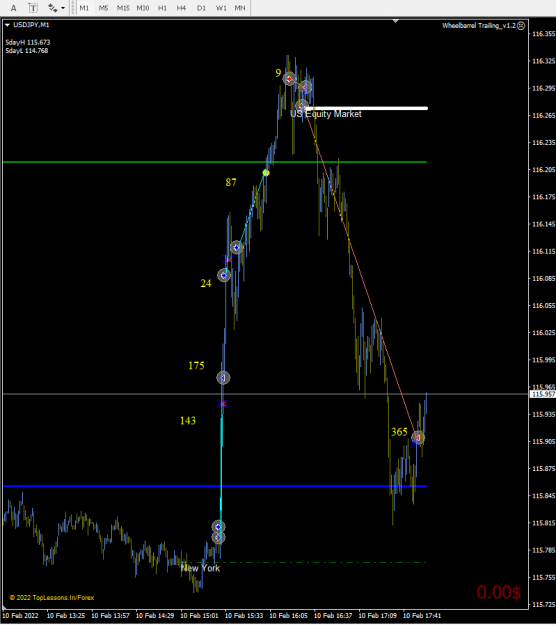Click the time scale label 10 Feb 2022
Screen dimensions: 556x625
tap(20, 615)
